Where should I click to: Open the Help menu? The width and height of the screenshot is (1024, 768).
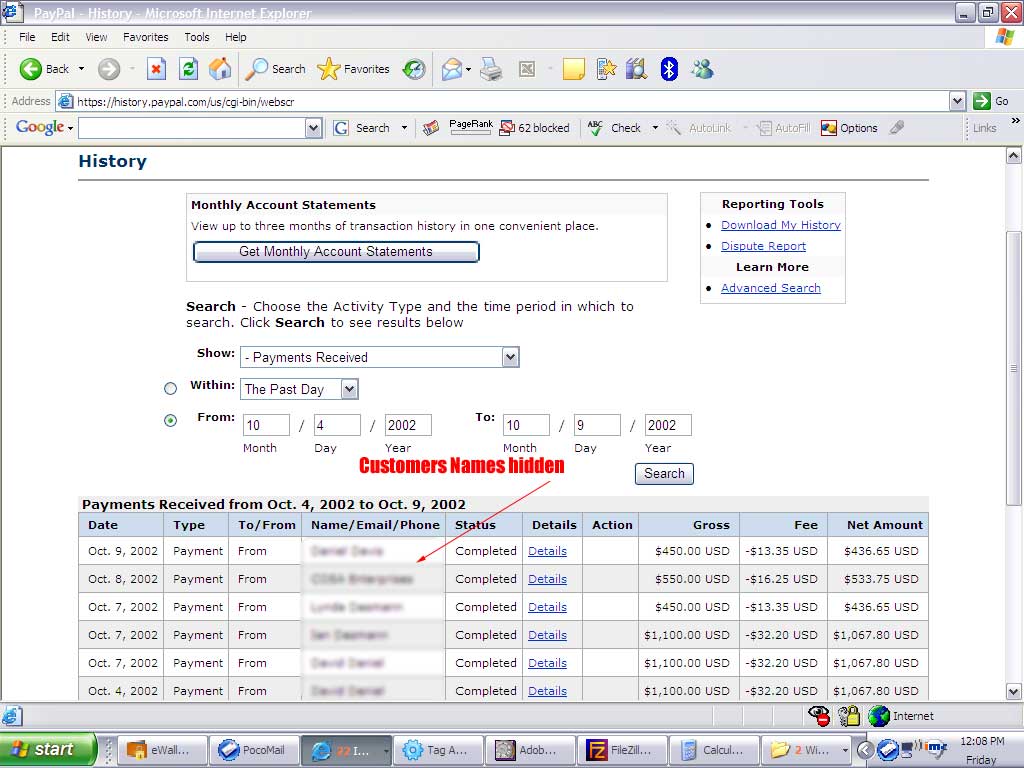click(236, 37)
